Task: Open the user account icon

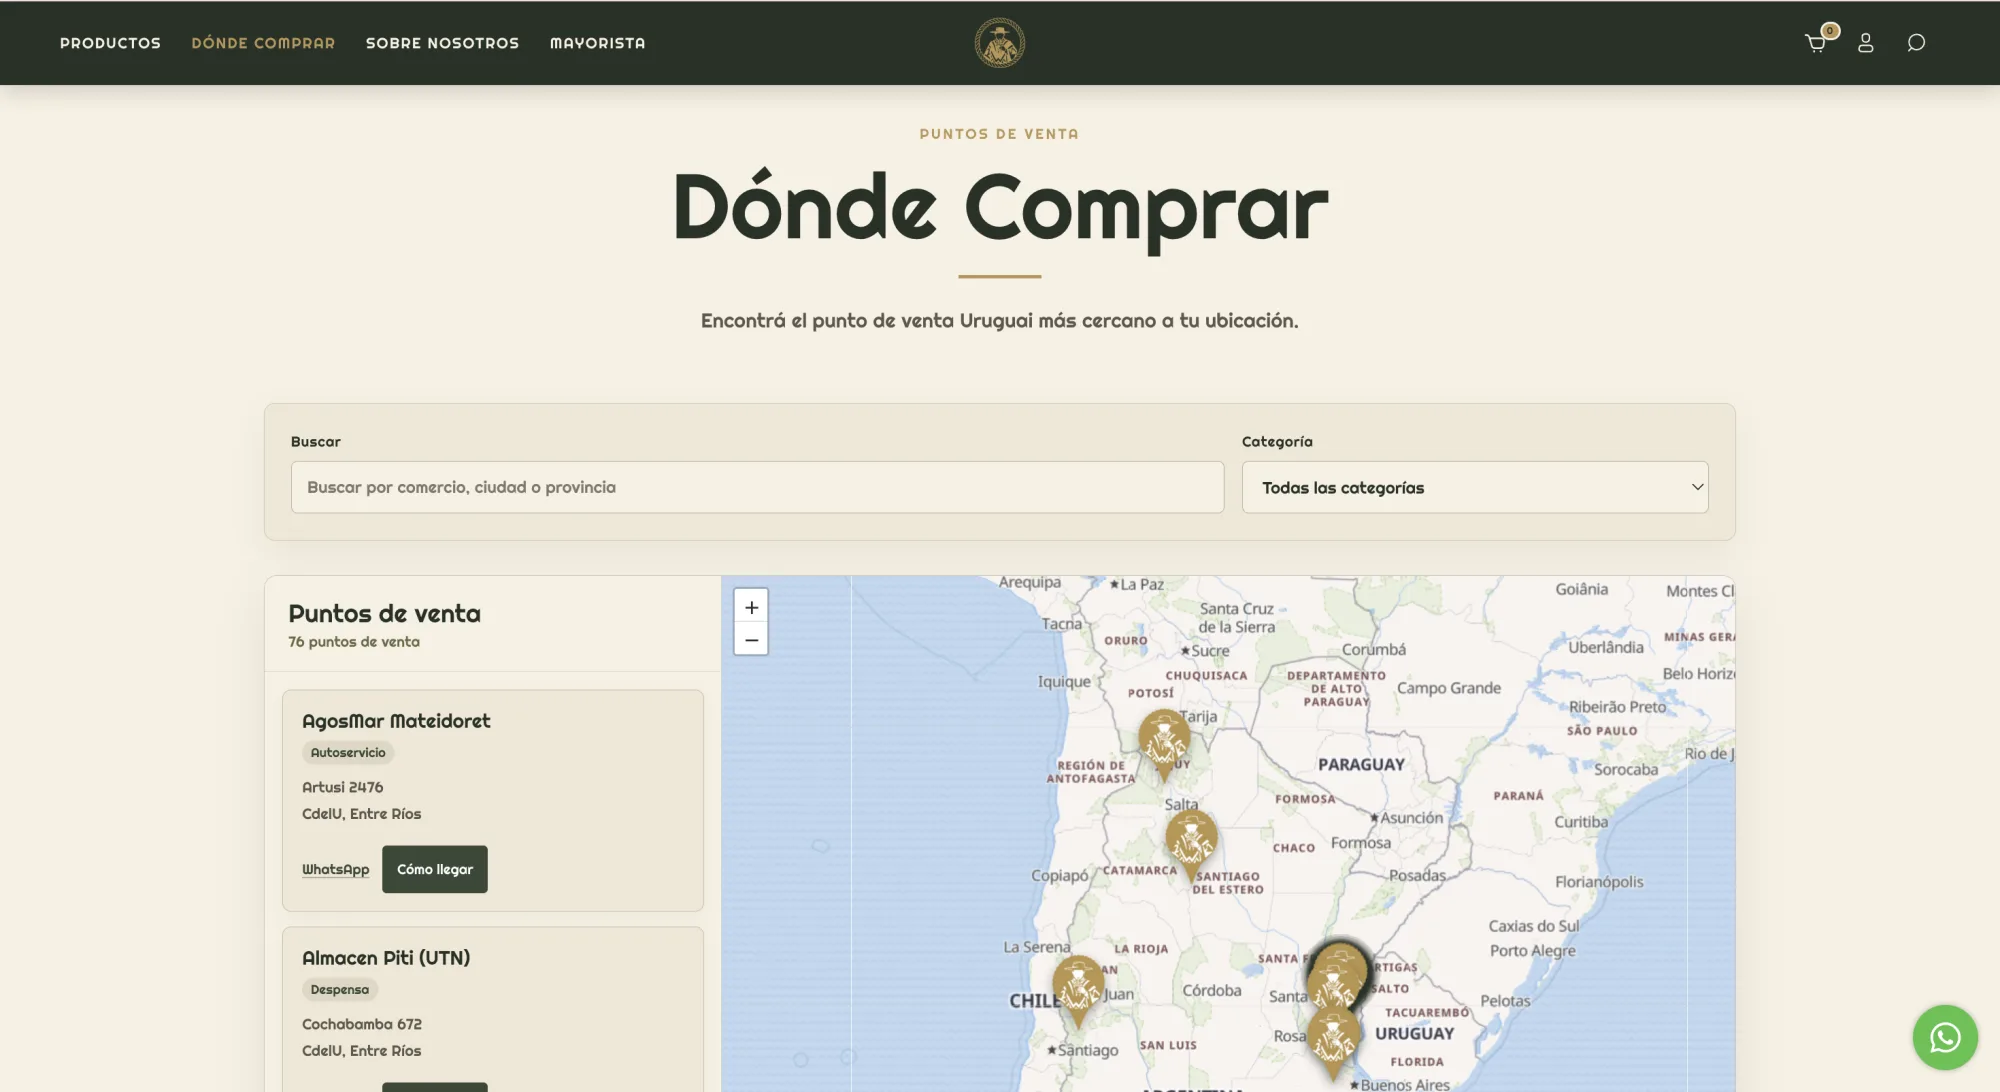Action: [1866, 43]
